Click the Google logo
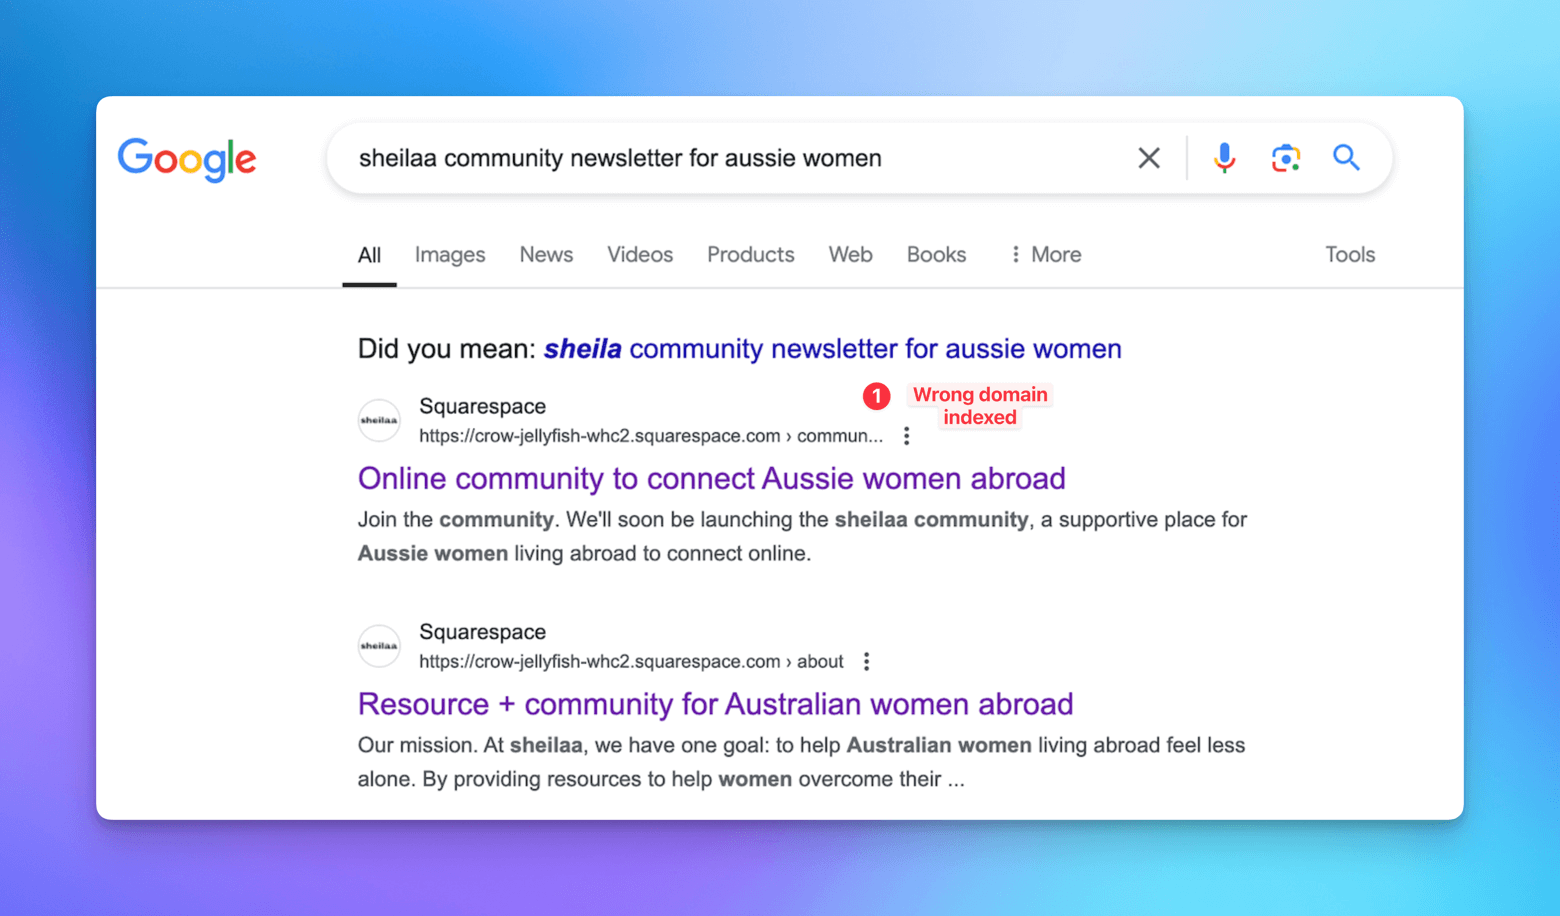The width and height of the screenshot is (1560, 916). tap(187, 159)
